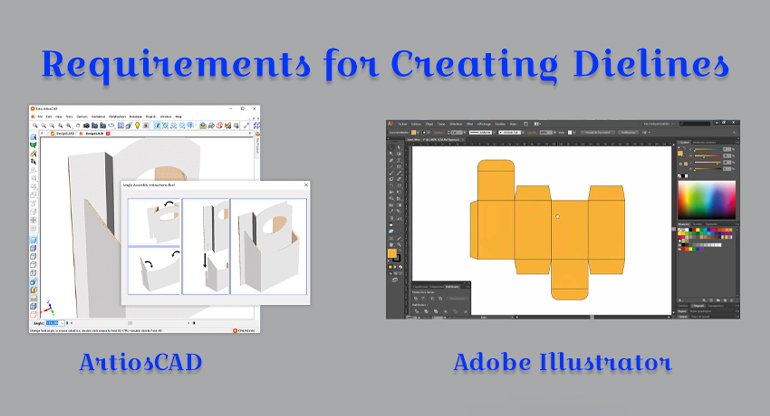The image size is (770, 416).
Task: Select the Pen tool in Illustrator toolbox
Action: pyautogui.click(x=391, y=160)
